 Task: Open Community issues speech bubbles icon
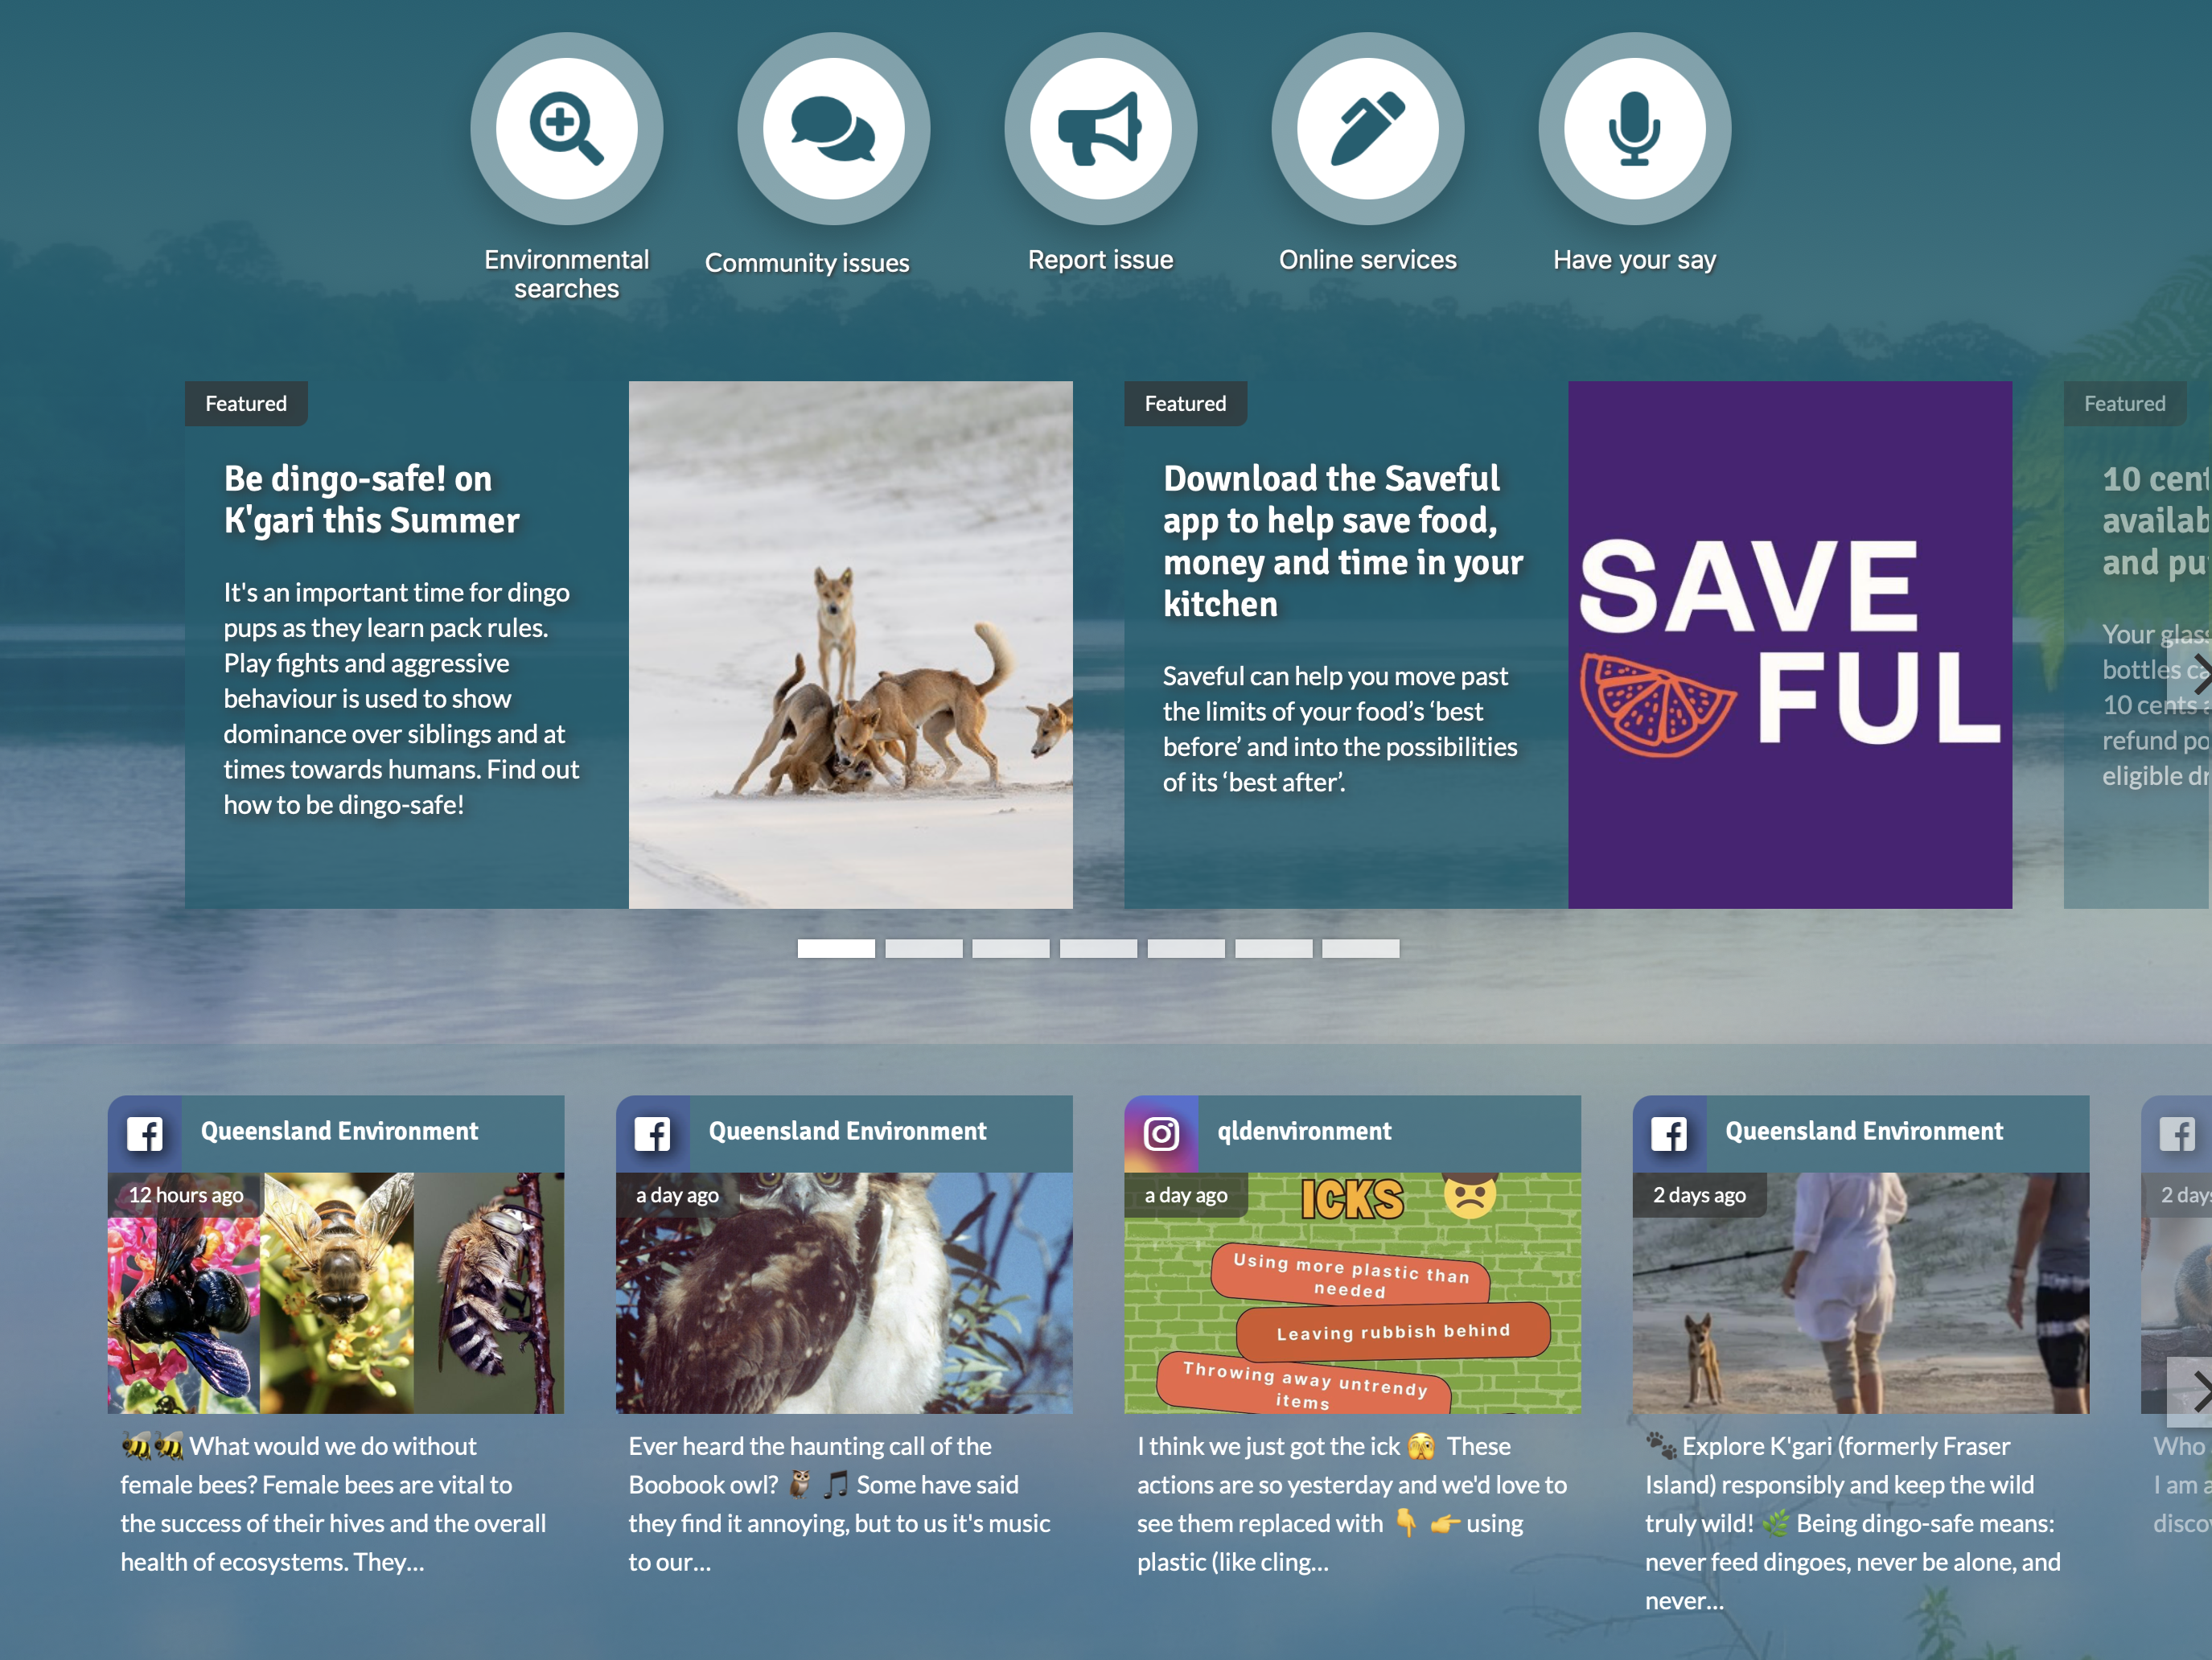[833, 129]
